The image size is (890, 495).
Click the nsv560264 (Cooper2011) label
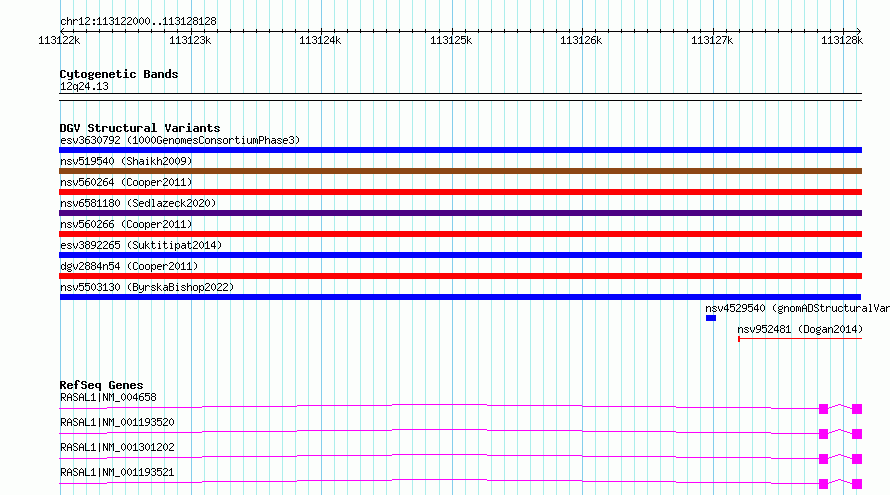126,182
